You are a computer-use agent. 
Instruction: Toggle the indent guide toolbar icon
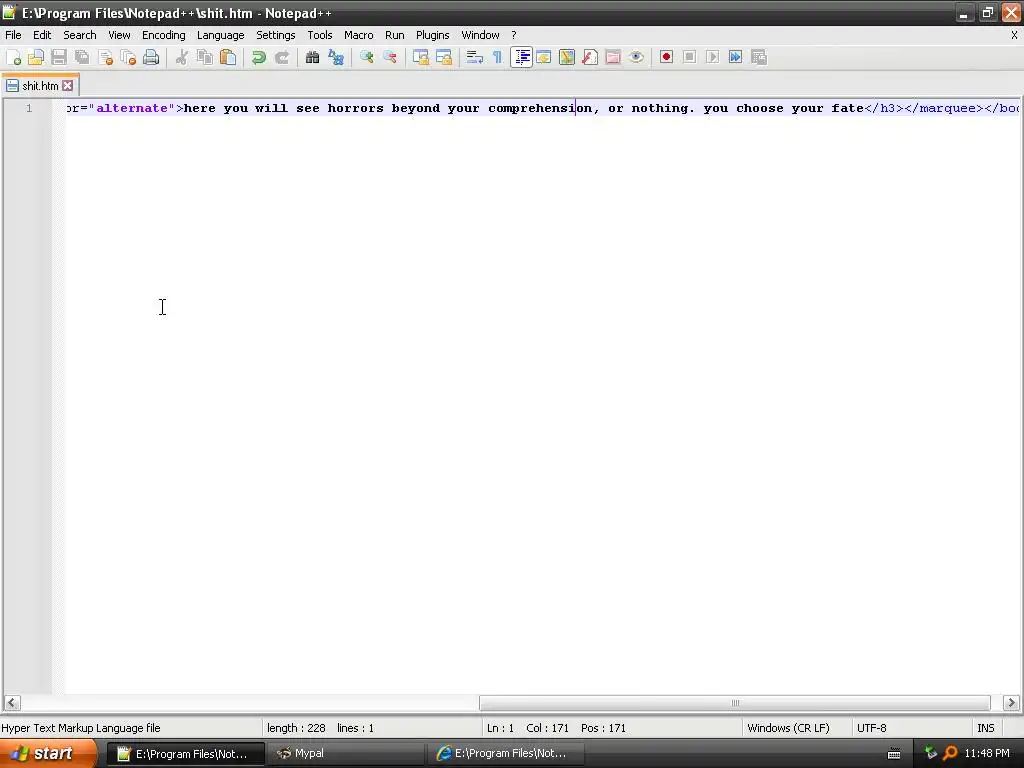point(521,57)
